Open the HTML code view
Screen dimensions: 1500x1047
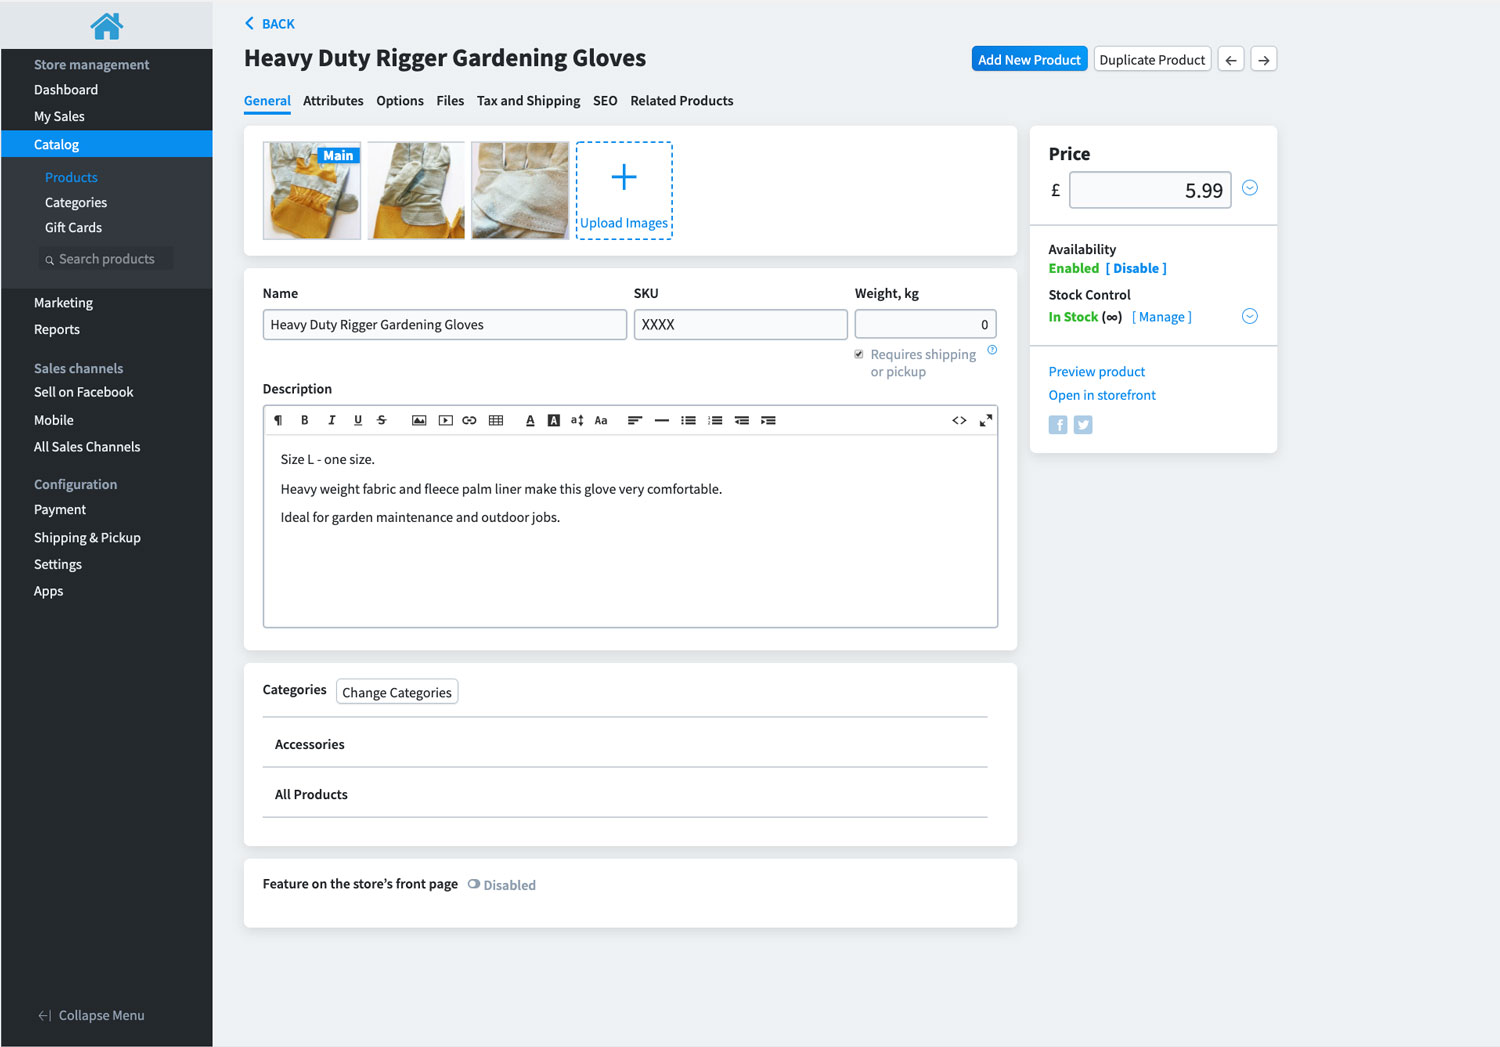[x=959, y=420]
